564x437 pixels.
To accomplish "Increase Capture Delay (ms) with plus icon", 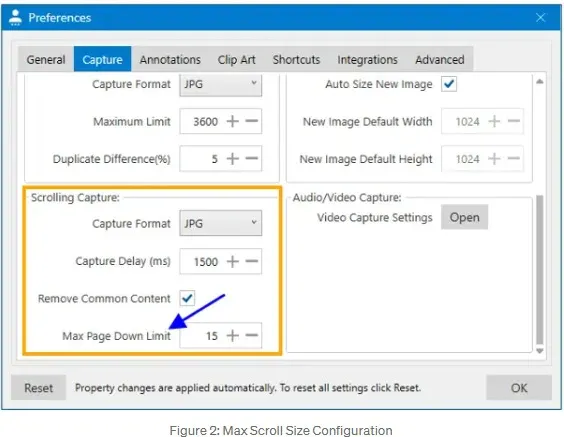I will pyautogui.click(x=233, y=261).
